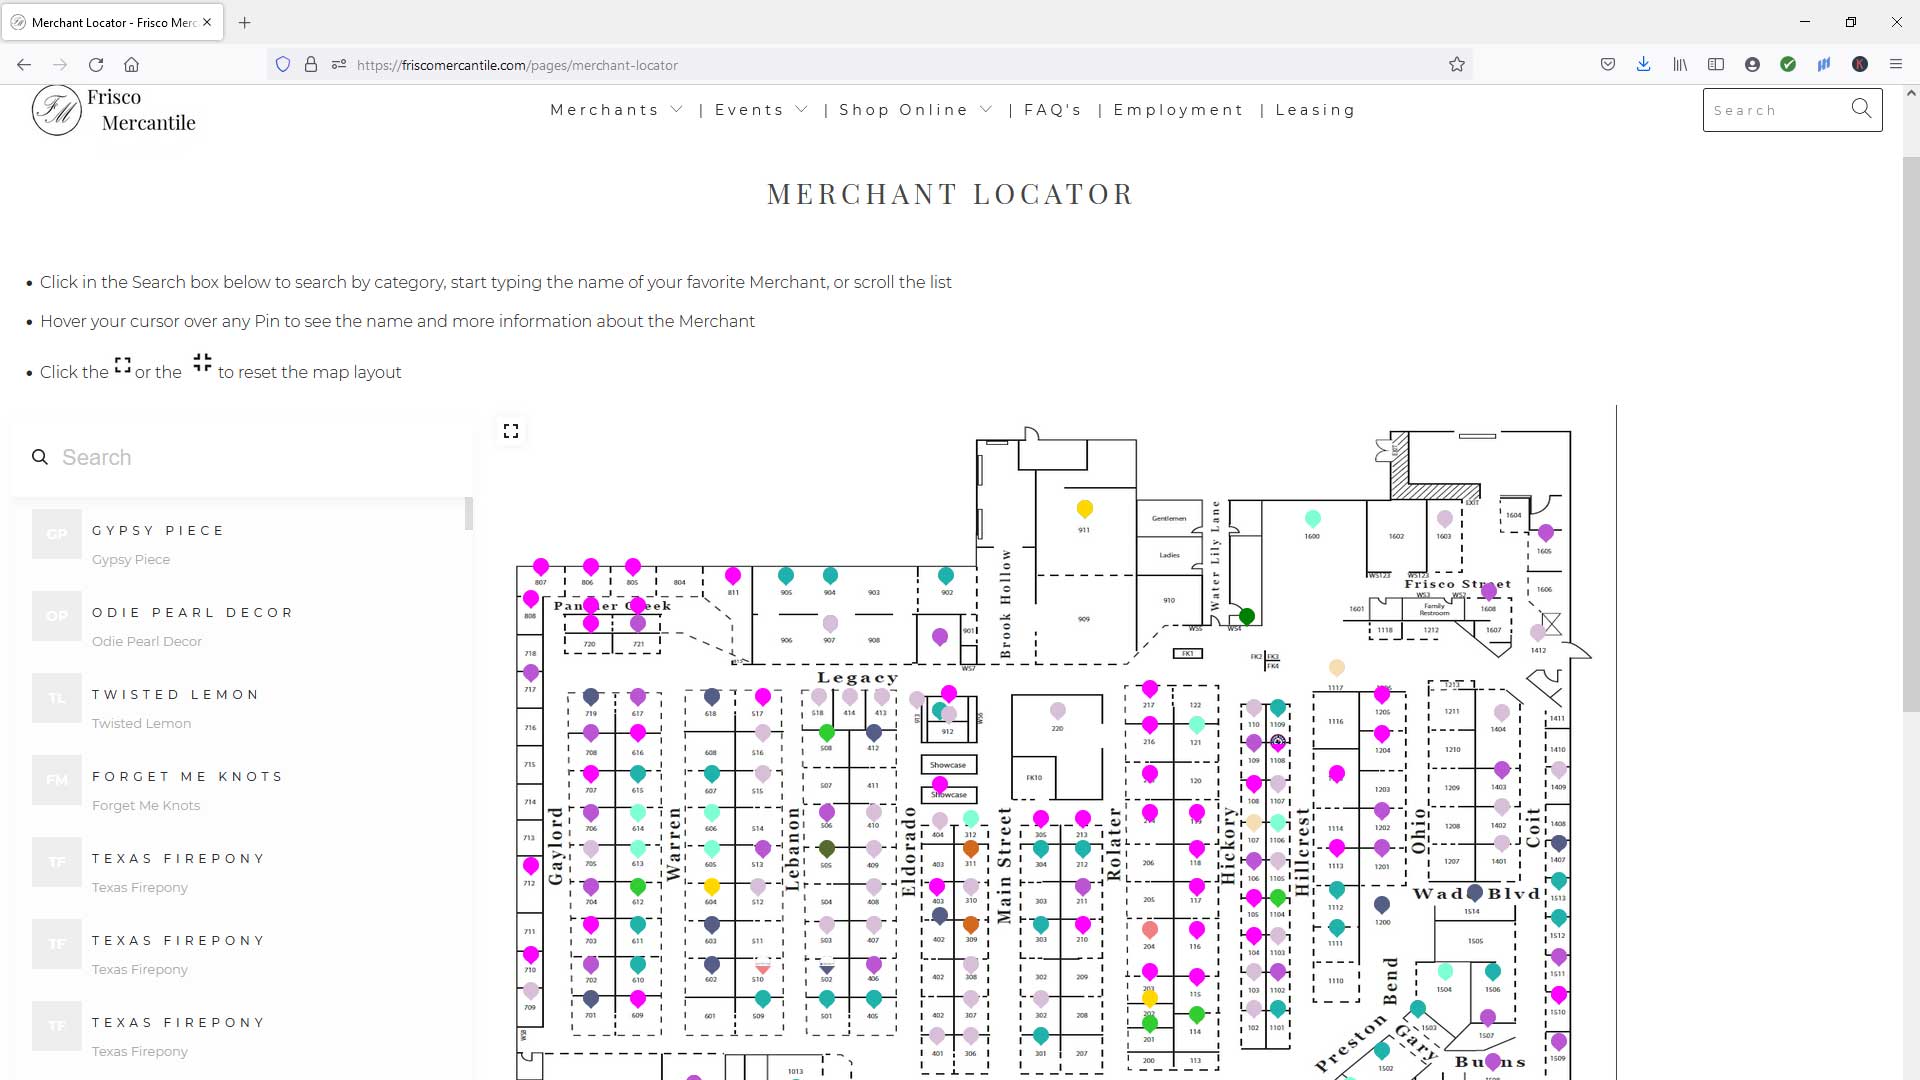Go to FAQ's page
Image resolution: width=1920 pixels, height=1080 pixels.
coord(1053,110)
